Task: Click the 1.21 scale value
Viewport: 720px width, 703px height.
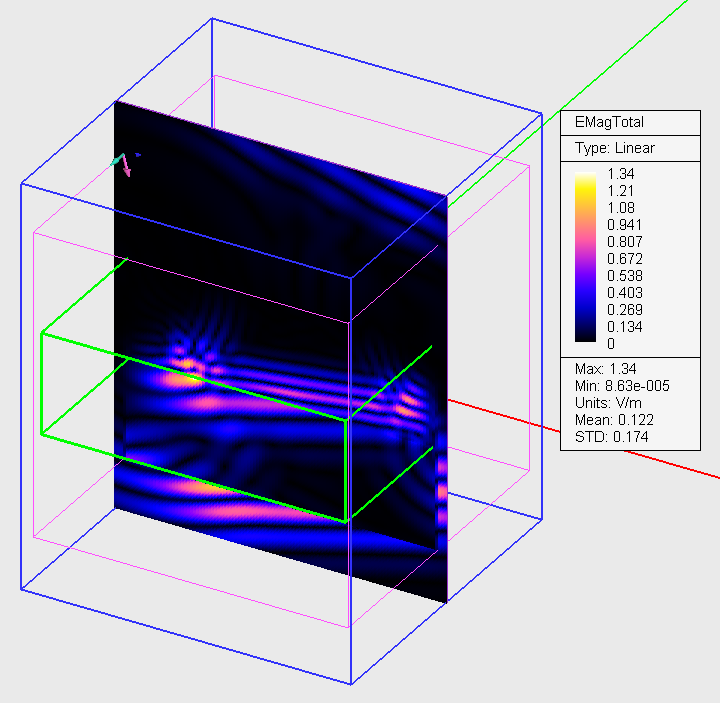Action: pyautogui.click(x=620, y=191)
